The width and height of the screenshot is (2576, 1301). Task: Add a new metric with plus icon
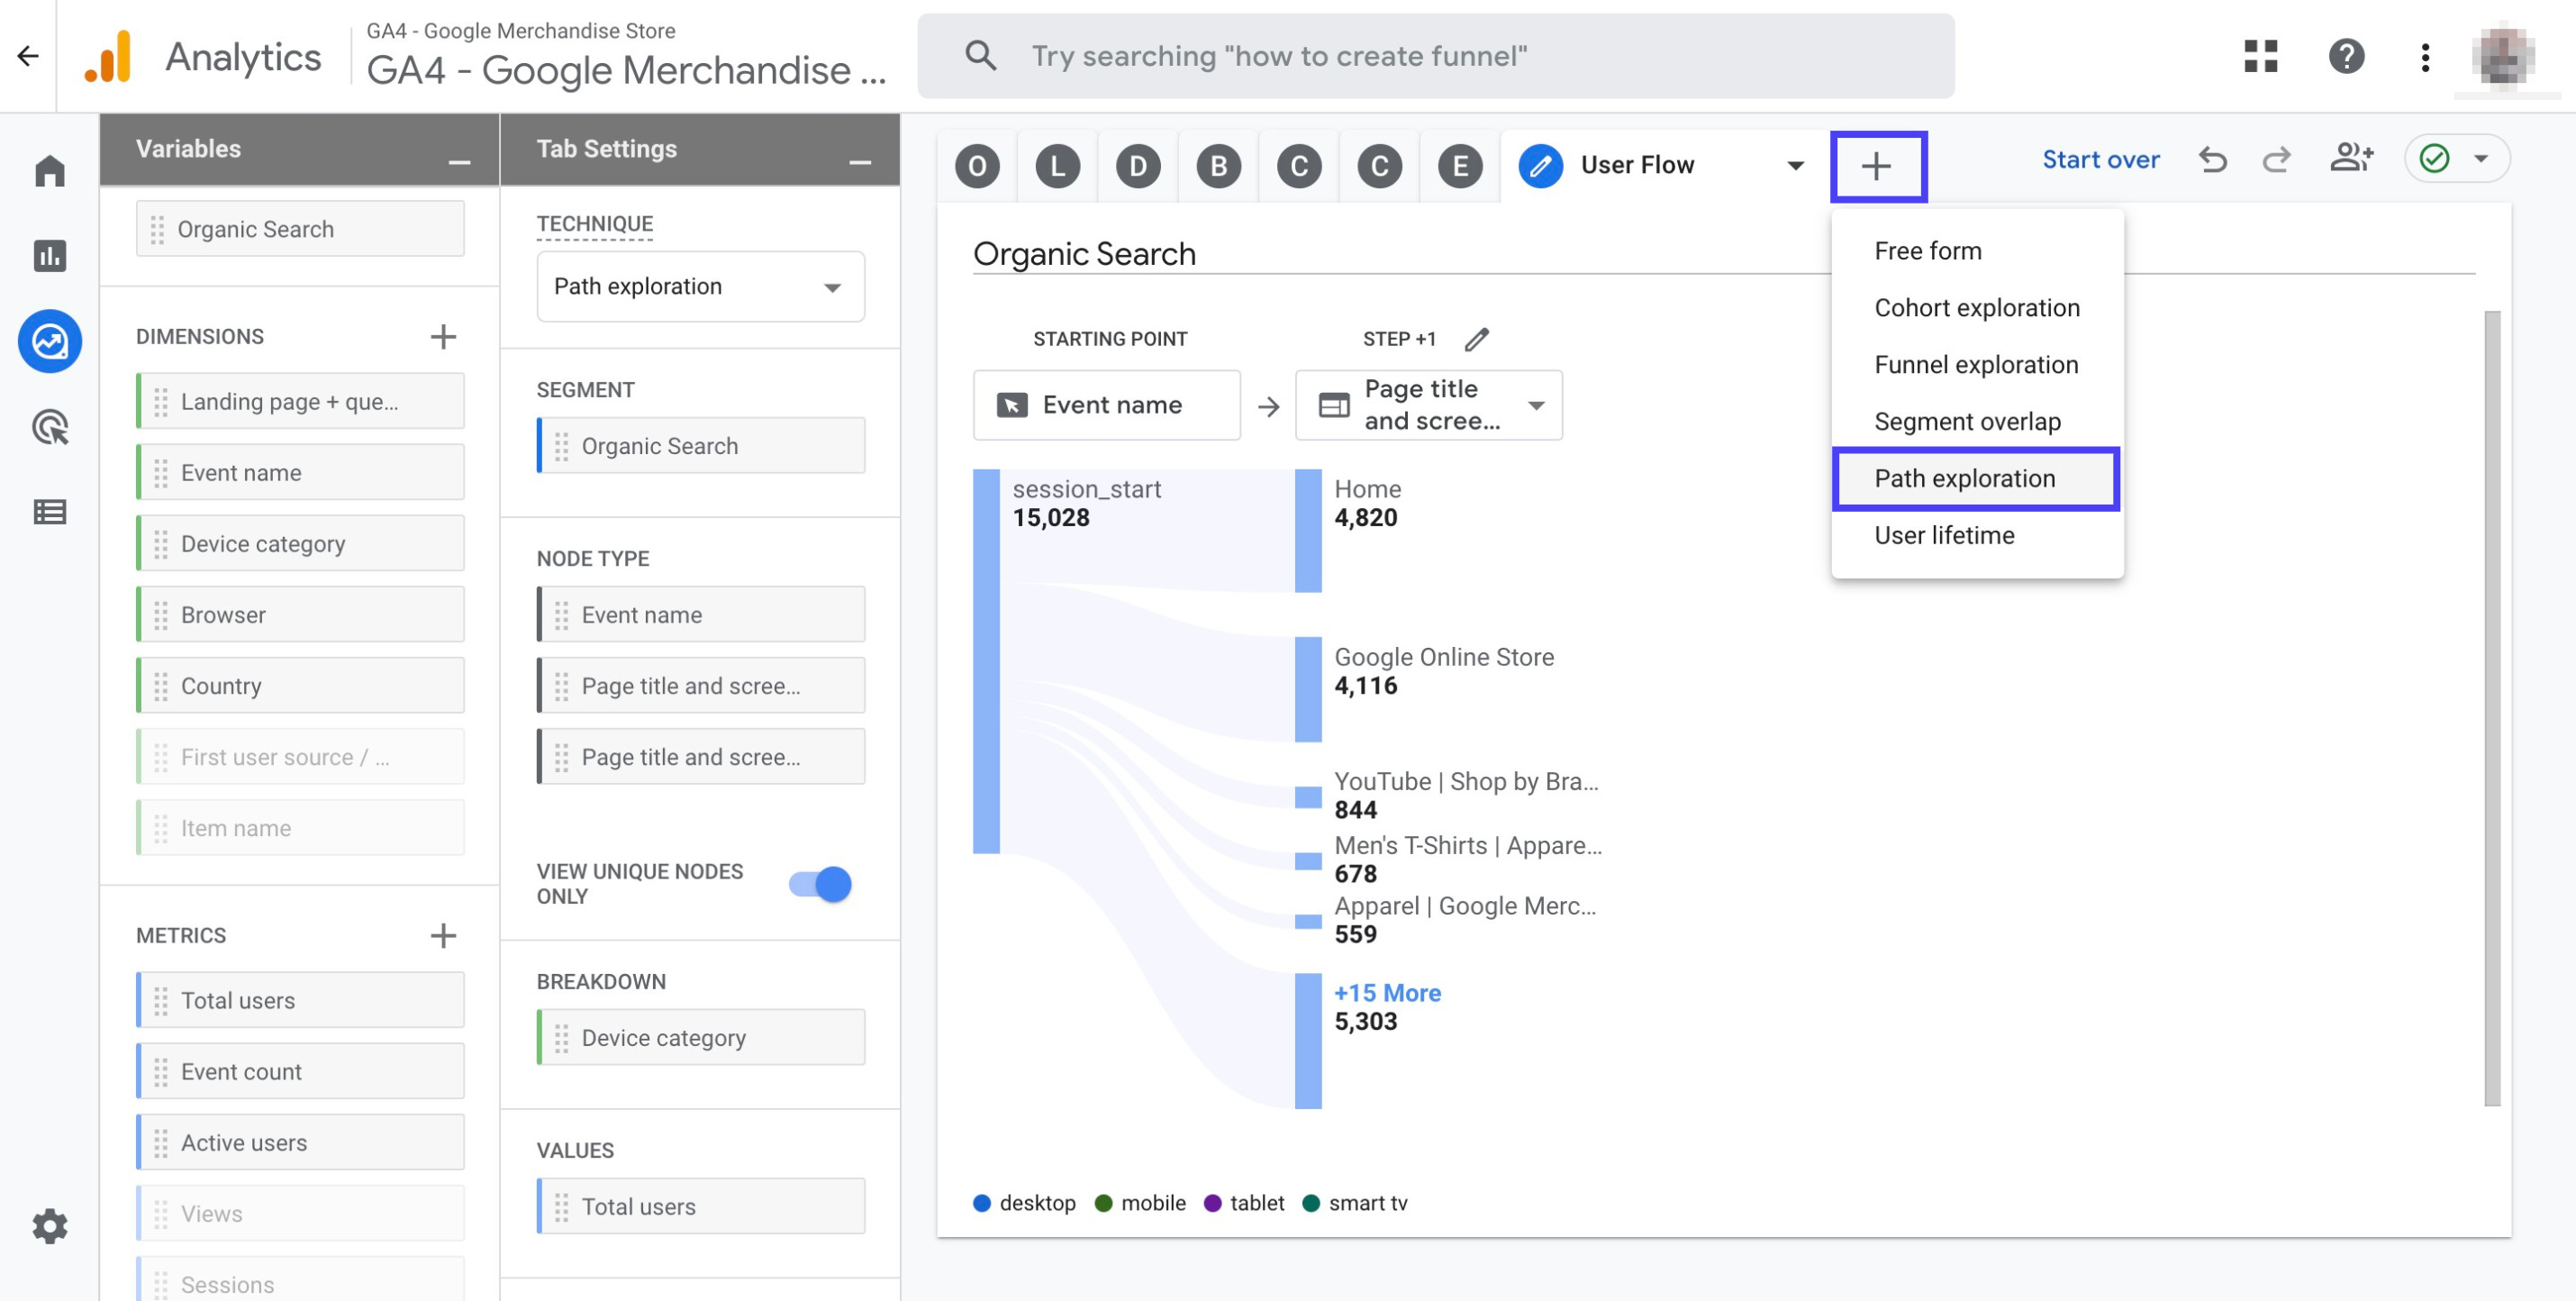coord(443,936)
